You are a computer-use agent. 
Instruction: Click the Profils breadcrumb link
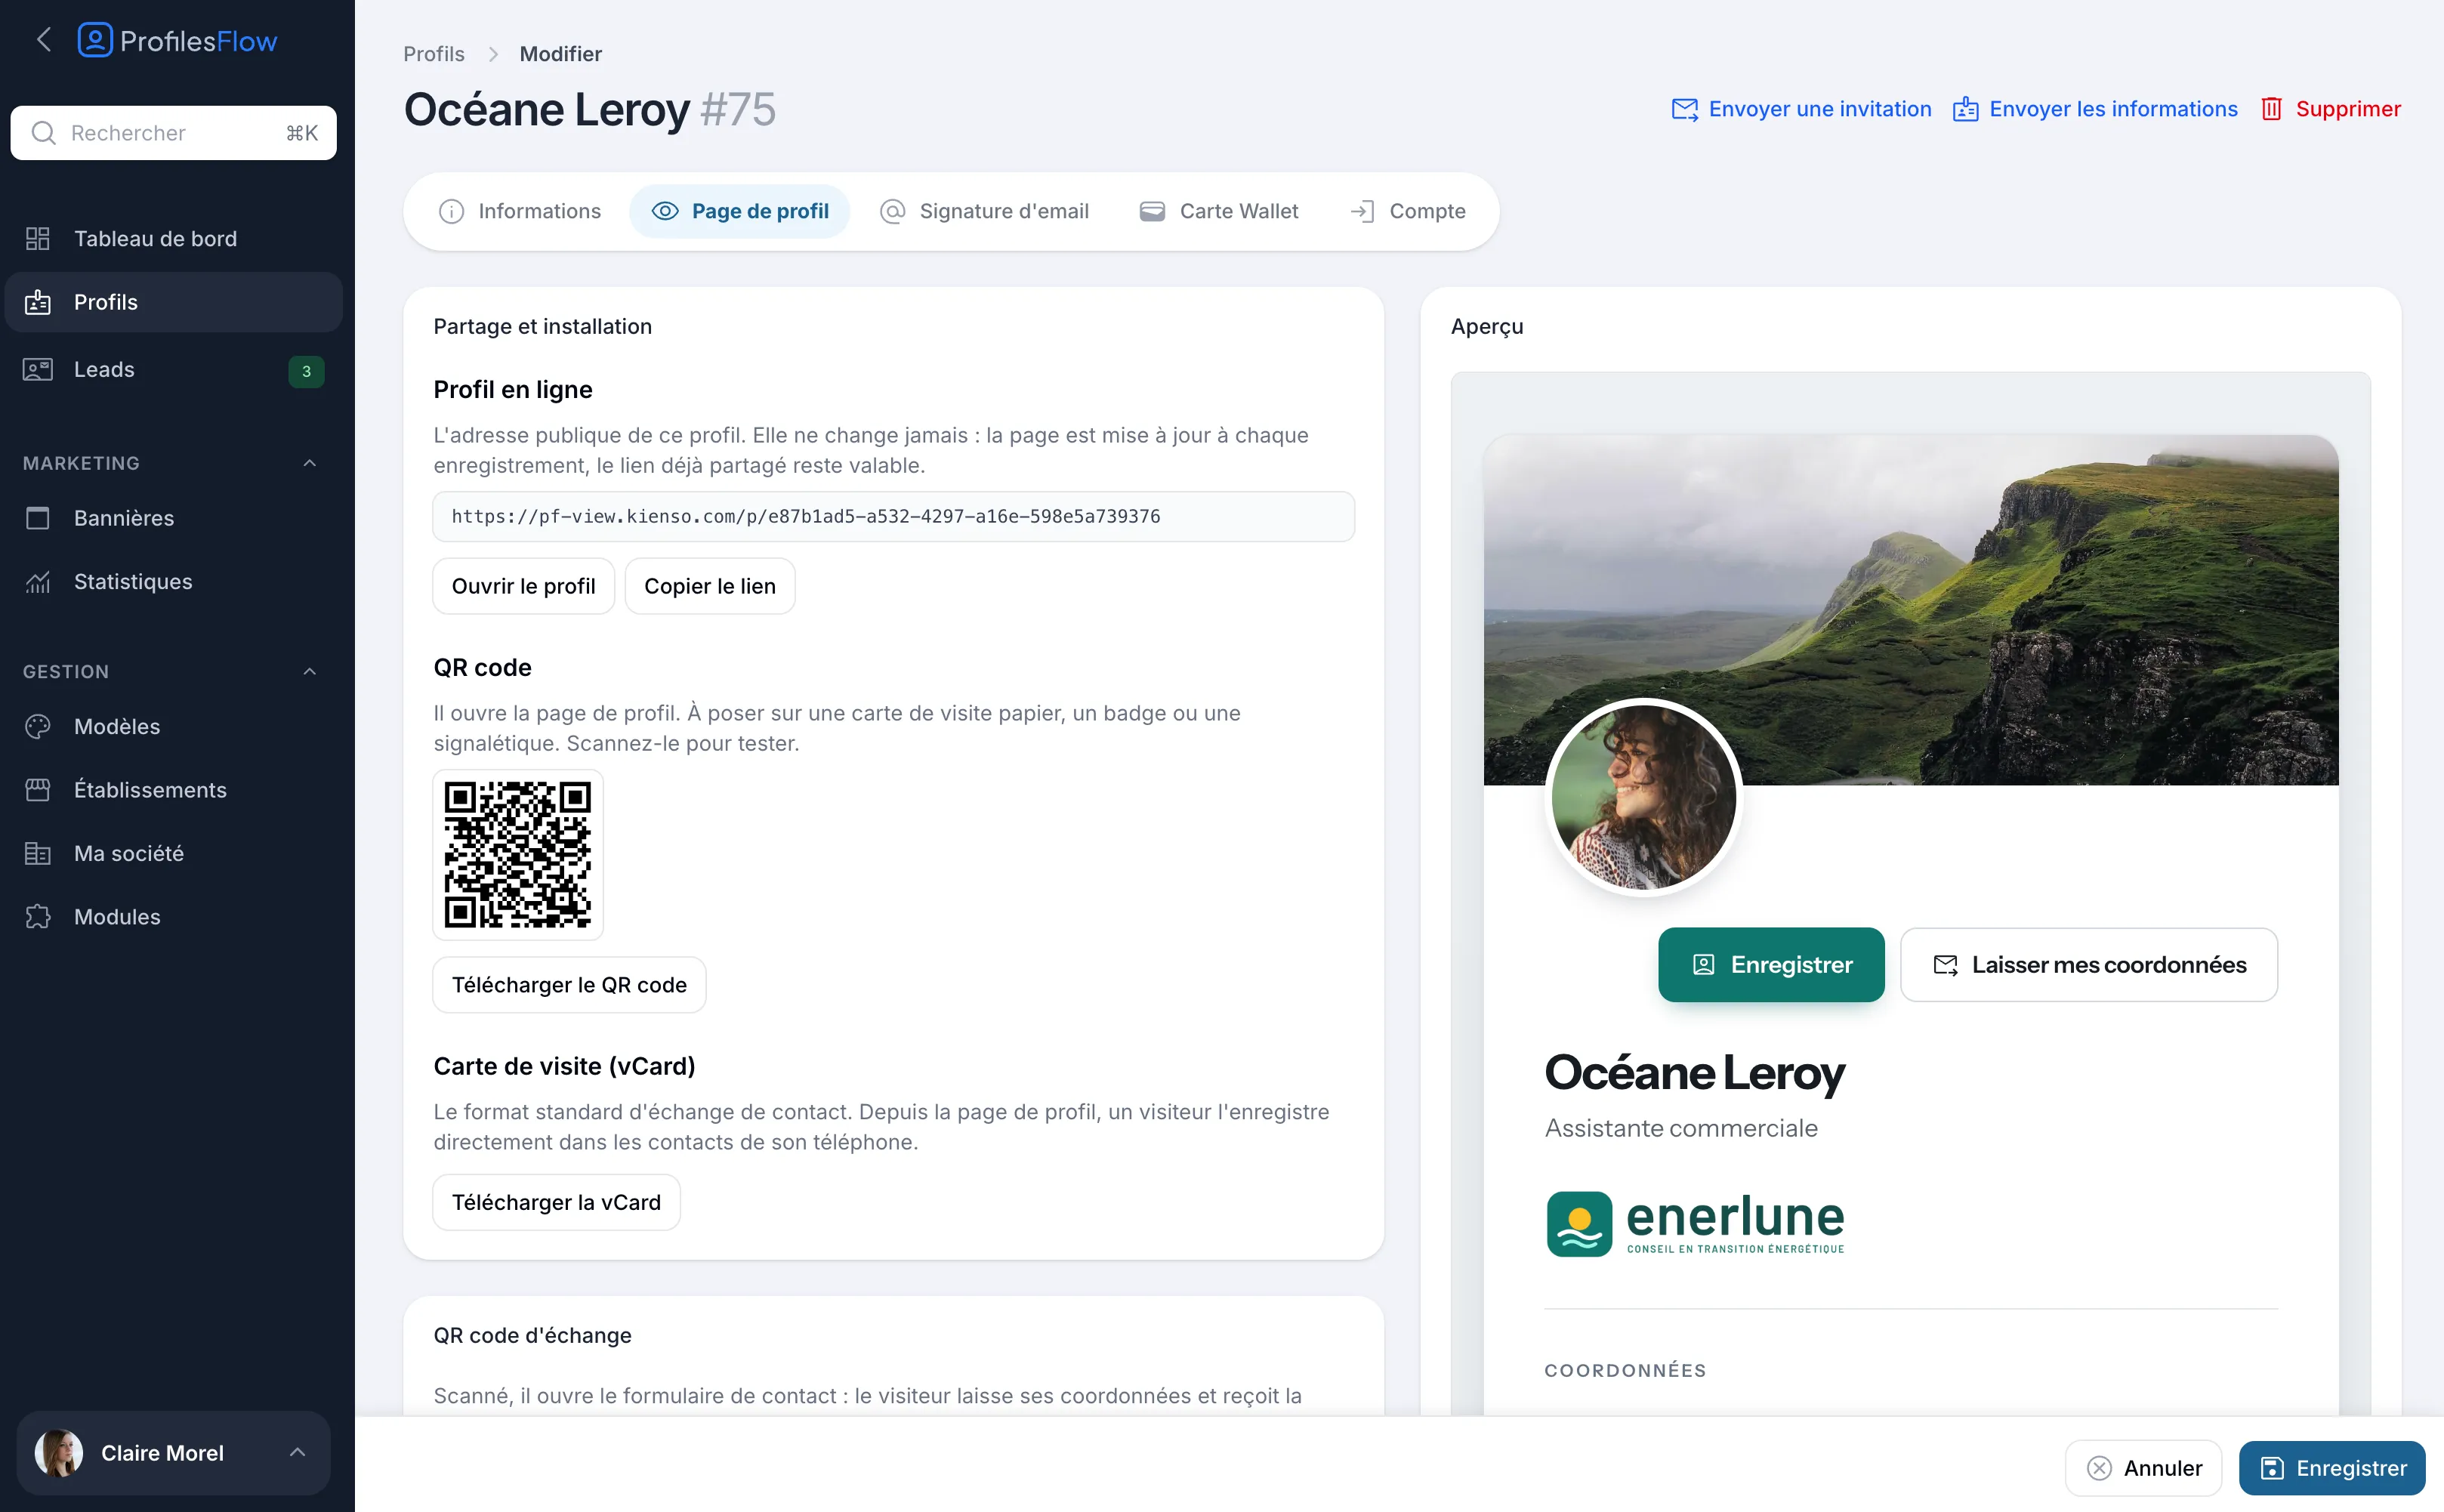[x=434, y=54]
